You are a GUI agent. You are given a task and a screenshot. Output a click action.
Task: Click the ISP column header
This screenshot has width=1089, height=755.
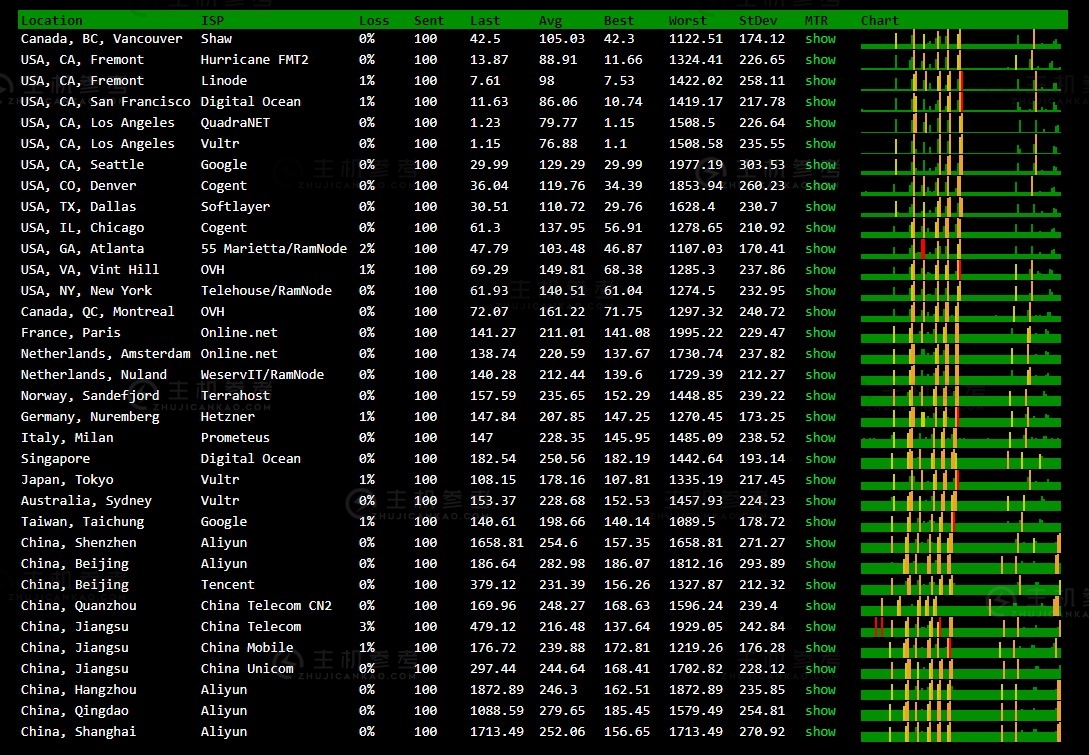pyautogui.click(x=212, y=21)
